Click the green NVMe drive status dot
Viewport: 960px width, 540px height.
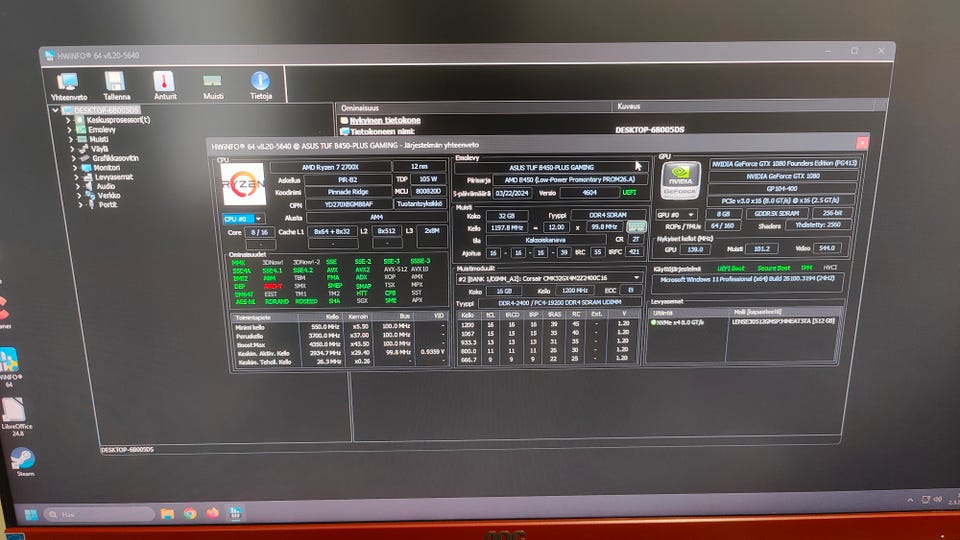[653, 322]
